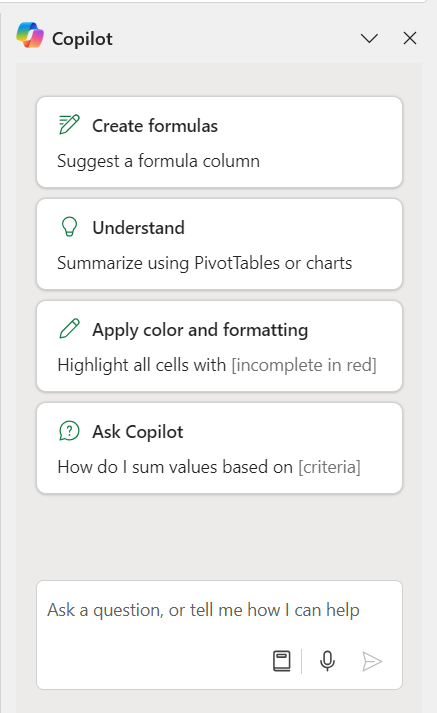Select the Create formulas card title

(x=155, y=126)
